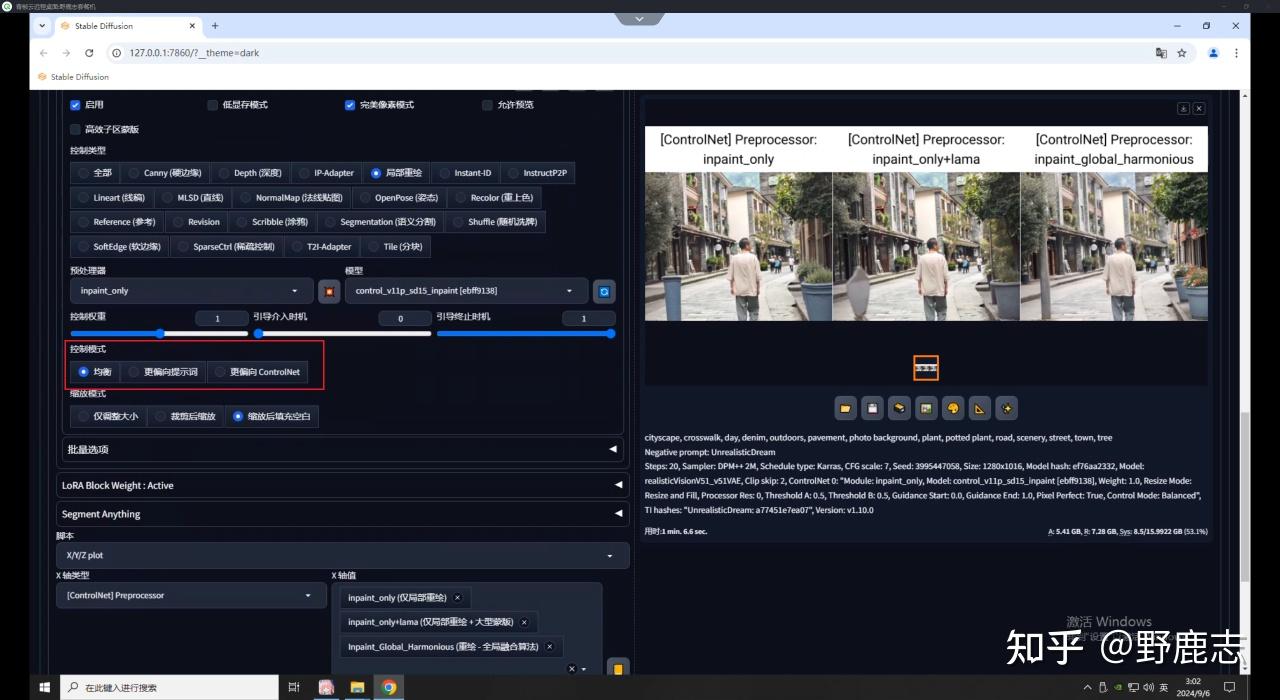Select the gallery thumbnail below the preview
The width and height of the screenshot is (1280, 700).
pos(925,368)
